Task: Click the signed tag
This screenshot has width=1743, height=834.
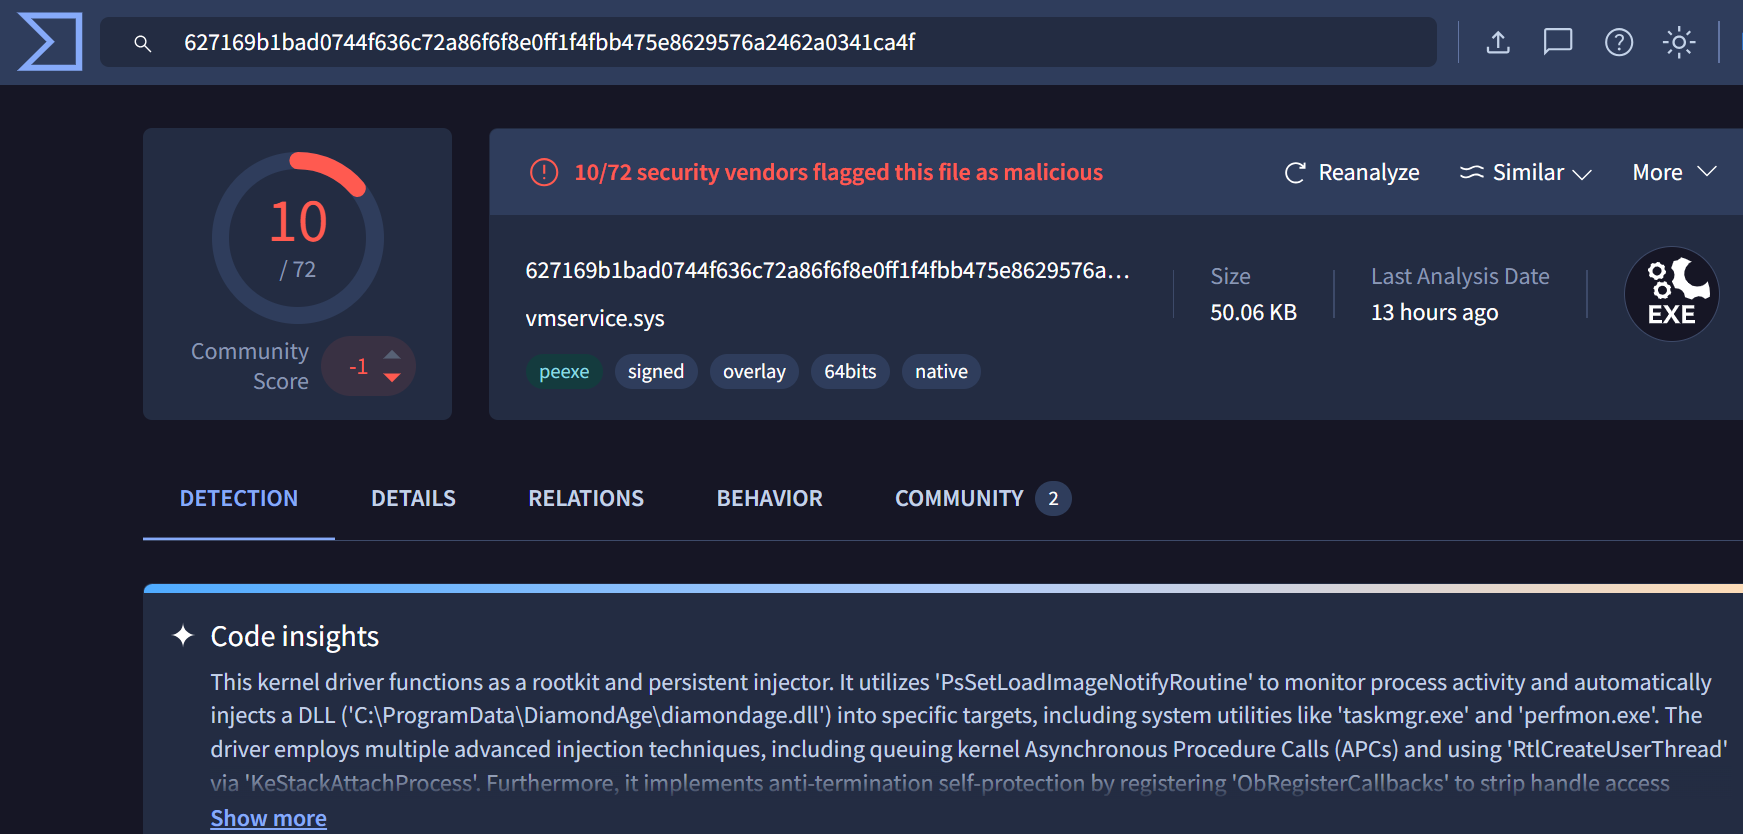Action: [x=656, y=372]
